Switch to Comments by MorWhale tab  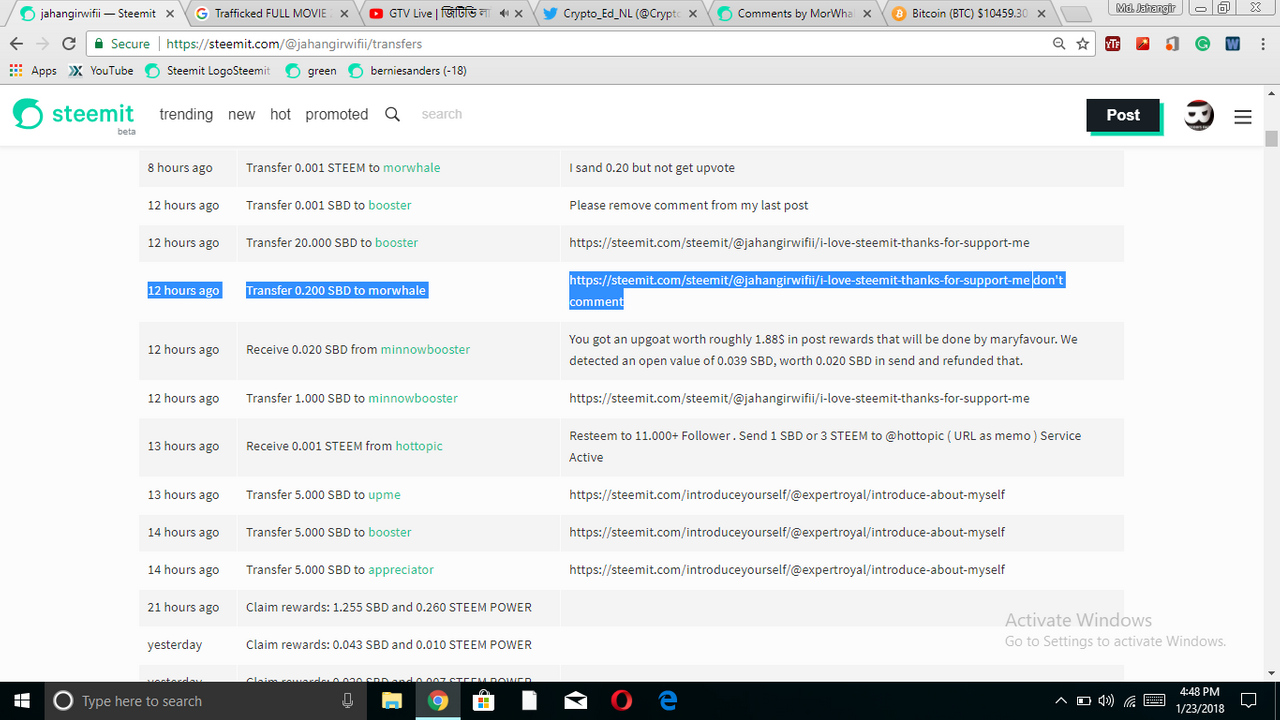coord(793,14)
